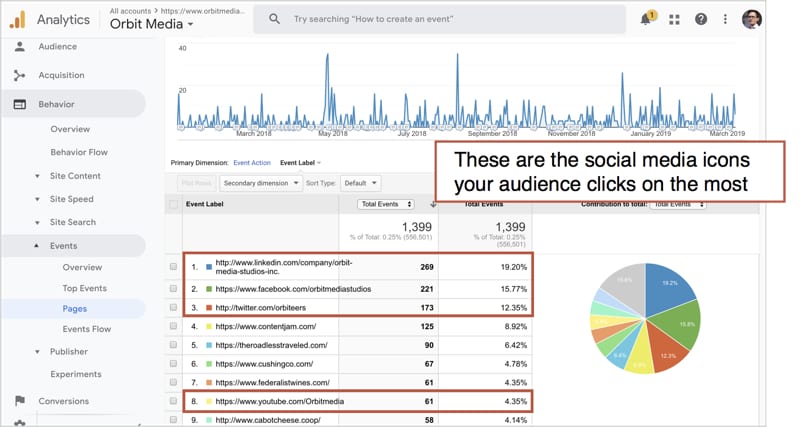Open the three-dot more options menu
Screen dimensions: 800x427
click(725, 19)
